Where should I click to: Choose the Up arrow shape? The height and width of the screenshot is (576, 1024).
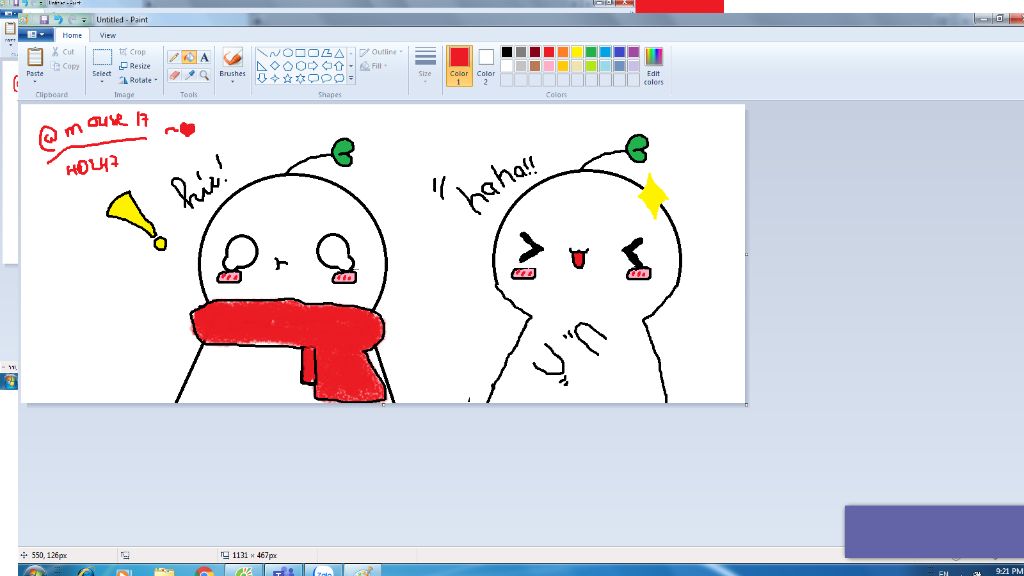(x=339, y=66)
